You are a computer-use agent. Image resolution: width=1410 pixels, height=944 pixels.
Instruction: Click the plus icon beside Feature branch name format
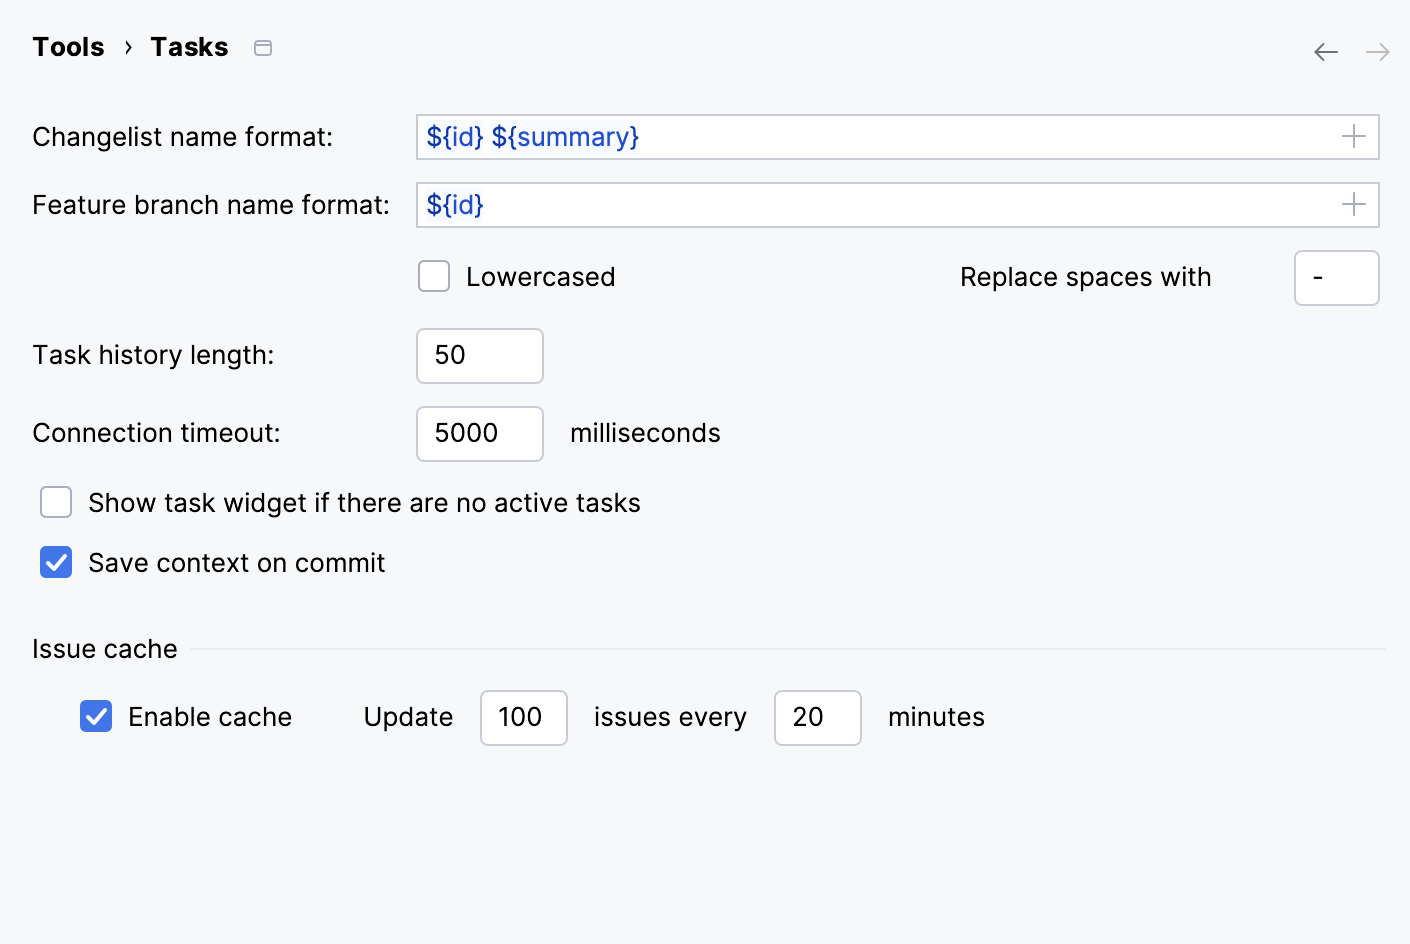pyautogui.click(x=1354, y=204)
